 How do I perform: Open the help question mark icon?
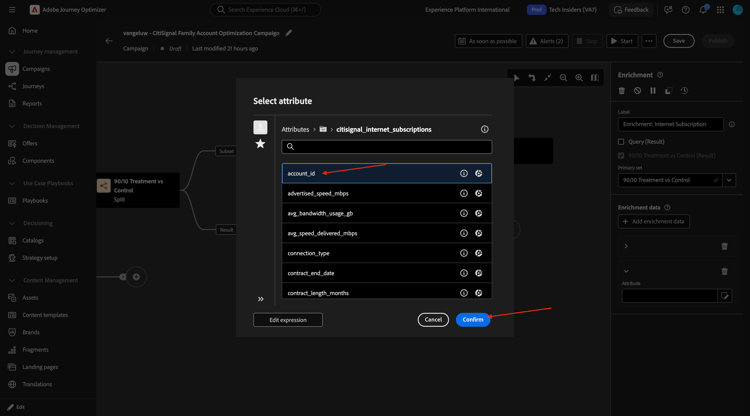click(x=685, y=10)
